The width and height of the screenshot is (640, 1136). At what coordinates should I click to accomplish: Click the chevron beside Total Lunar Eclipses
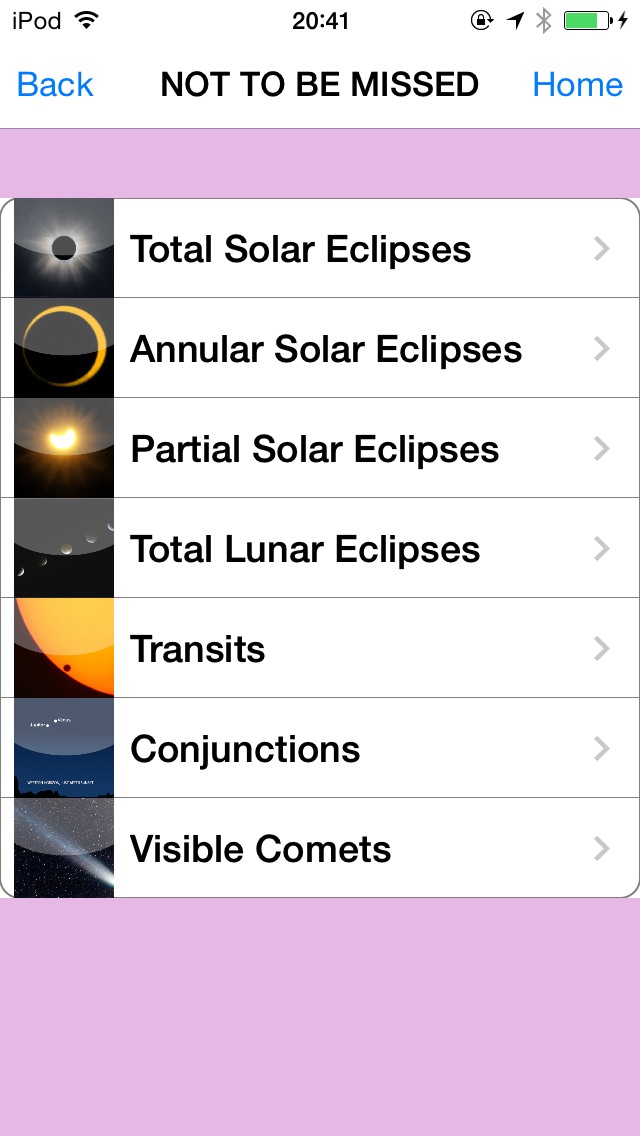(x=601, y=549)
